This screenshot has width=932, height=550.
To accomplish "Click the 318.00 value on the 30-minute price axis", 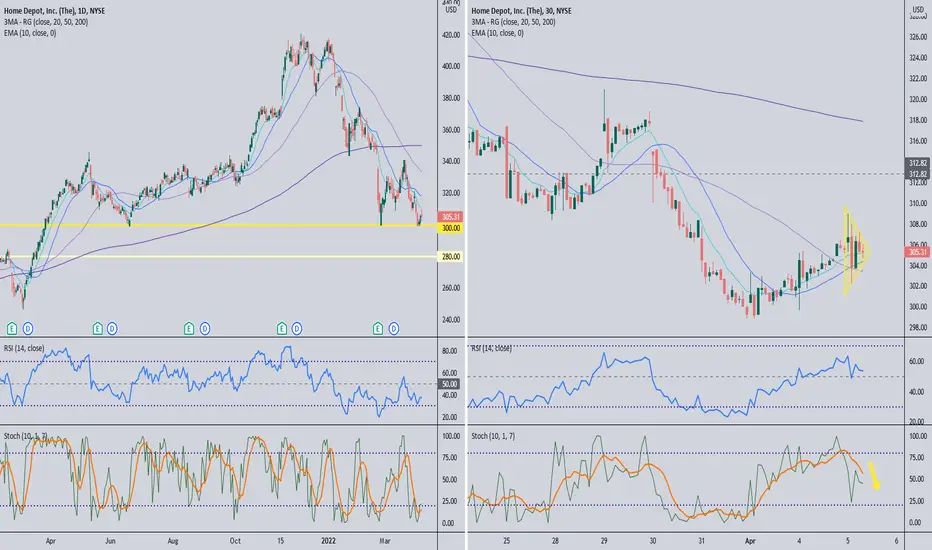I will click(x=918, y=120).
